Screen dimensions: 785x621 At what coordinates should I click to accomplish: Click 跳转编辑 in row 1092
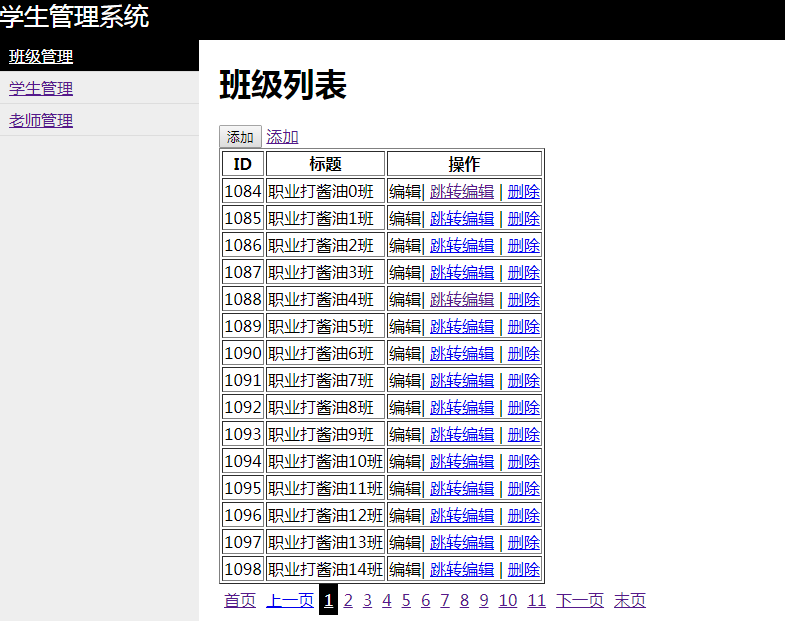tap(462, 408)
